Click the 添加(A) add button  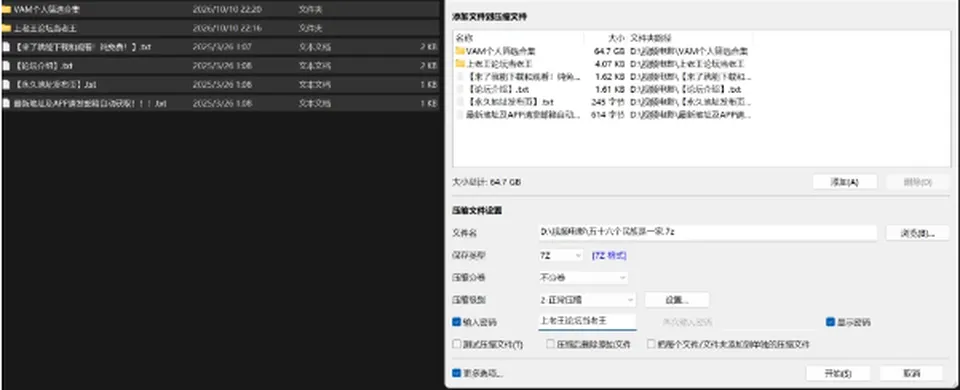pyautogui.click(x=845, y=182)
